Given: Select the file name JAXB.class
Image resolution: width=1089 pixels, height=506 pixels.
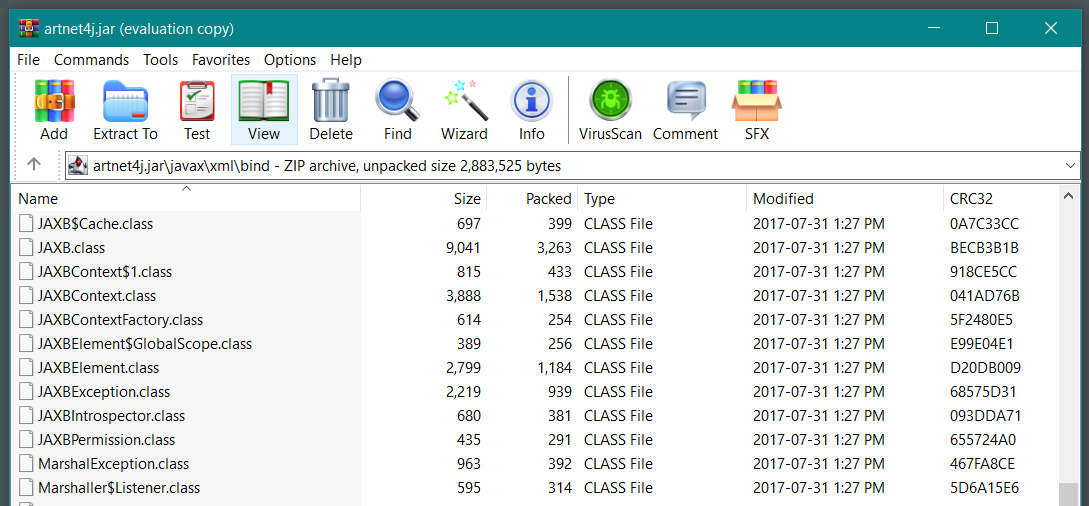Looking at the screenshot, I should click(72, 247).
